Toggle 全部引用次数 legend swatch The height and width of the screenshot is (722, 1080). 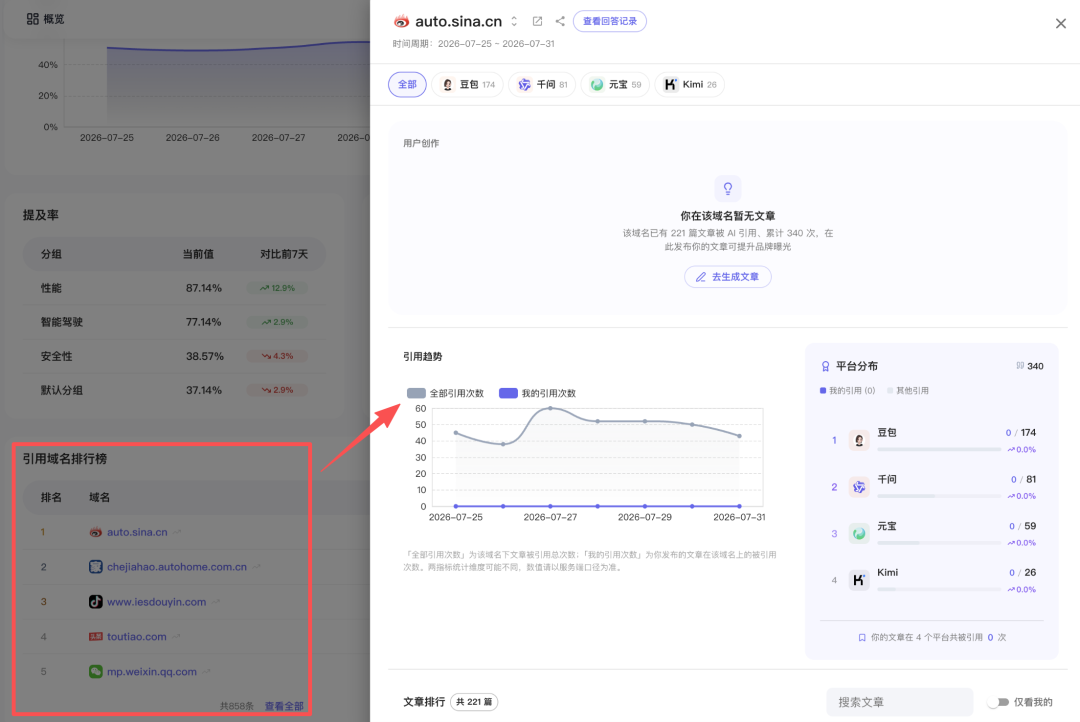point(416,393)
